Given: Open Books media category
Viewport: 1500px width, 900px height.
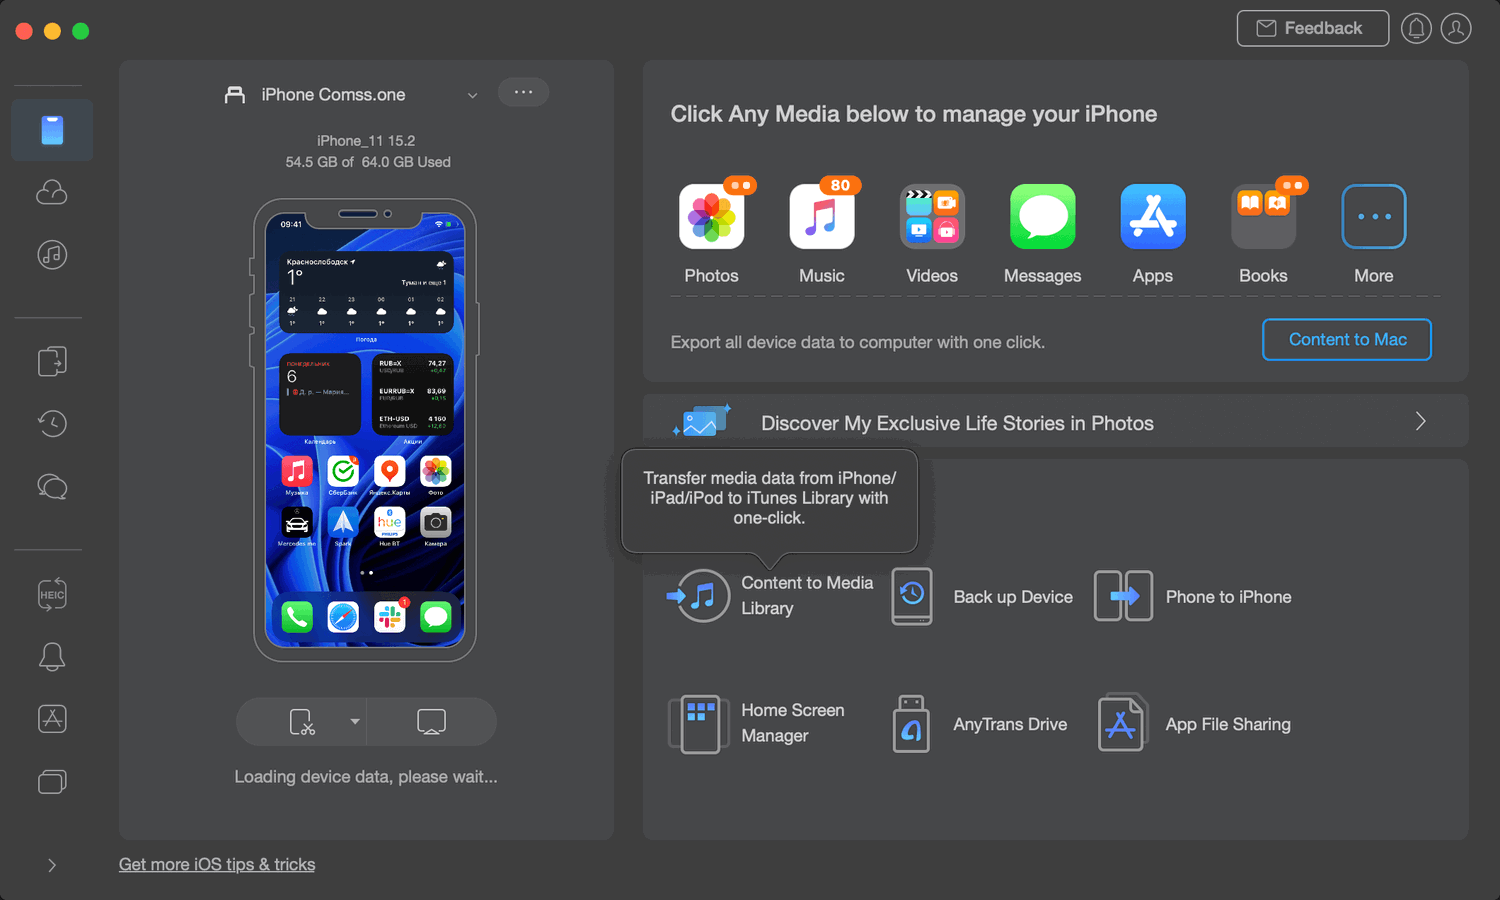Looking at the screenshot, I should click(1263, 234).
